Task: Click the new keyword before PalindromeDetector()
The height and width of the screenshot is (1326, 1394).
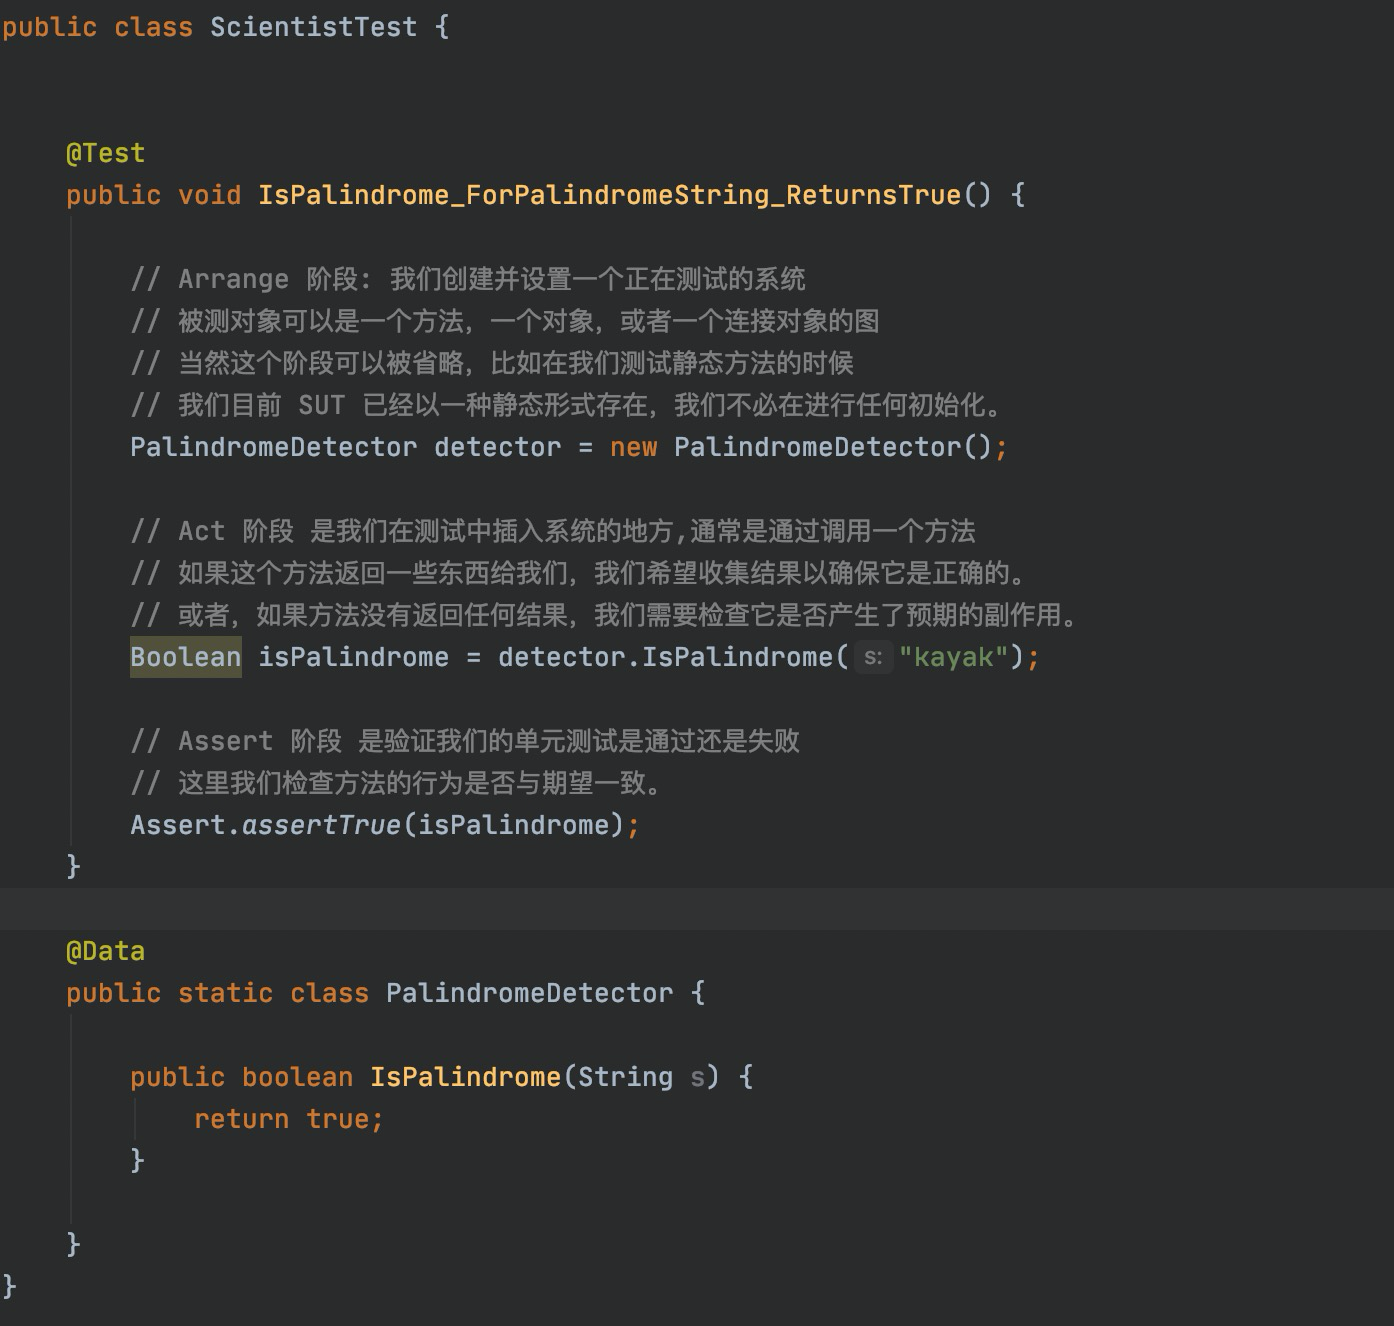Action: (633, 447)
